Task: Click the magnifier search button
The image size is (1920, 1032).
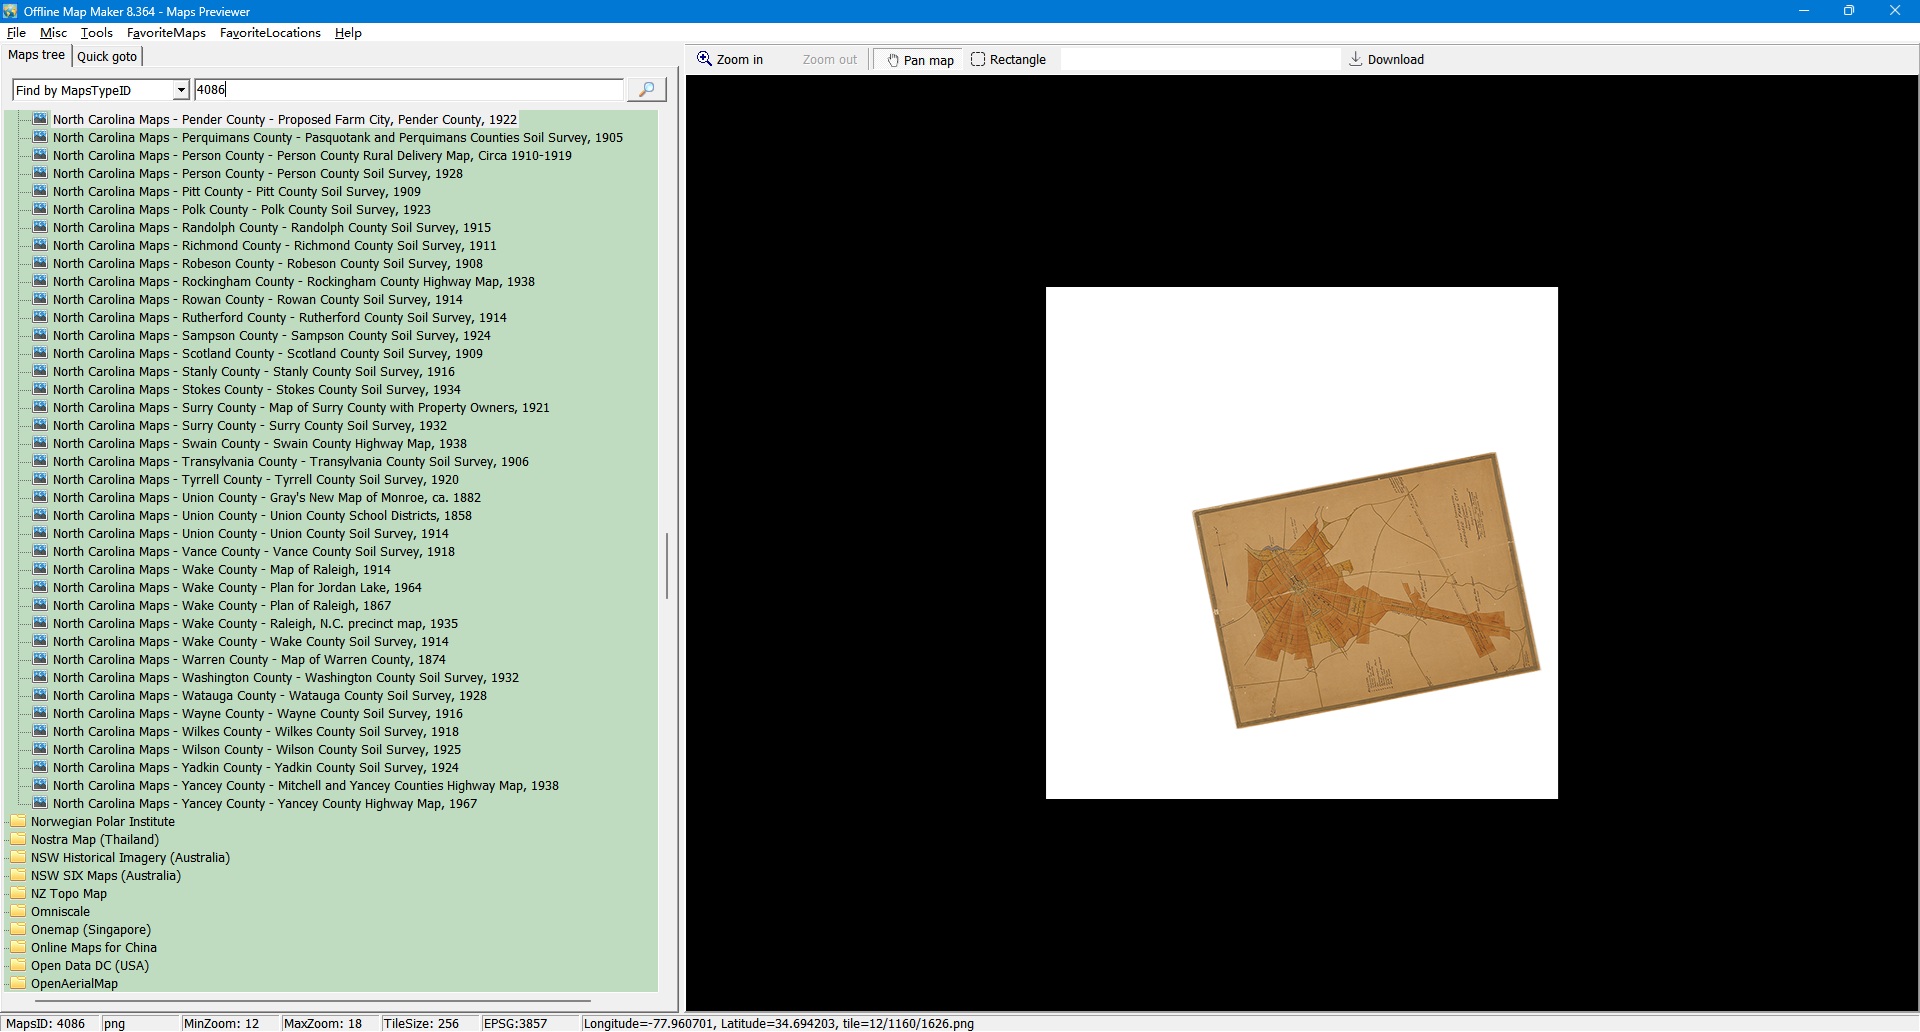Action: (646, 90)
